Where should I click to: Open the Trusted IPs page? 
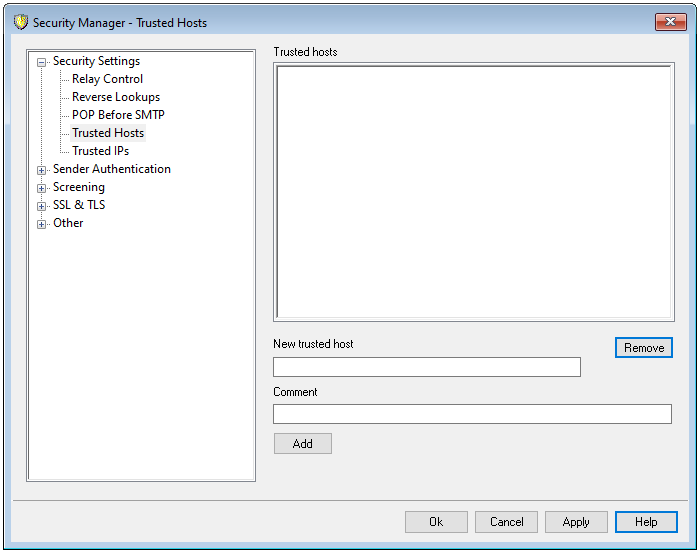pos(100,151)
